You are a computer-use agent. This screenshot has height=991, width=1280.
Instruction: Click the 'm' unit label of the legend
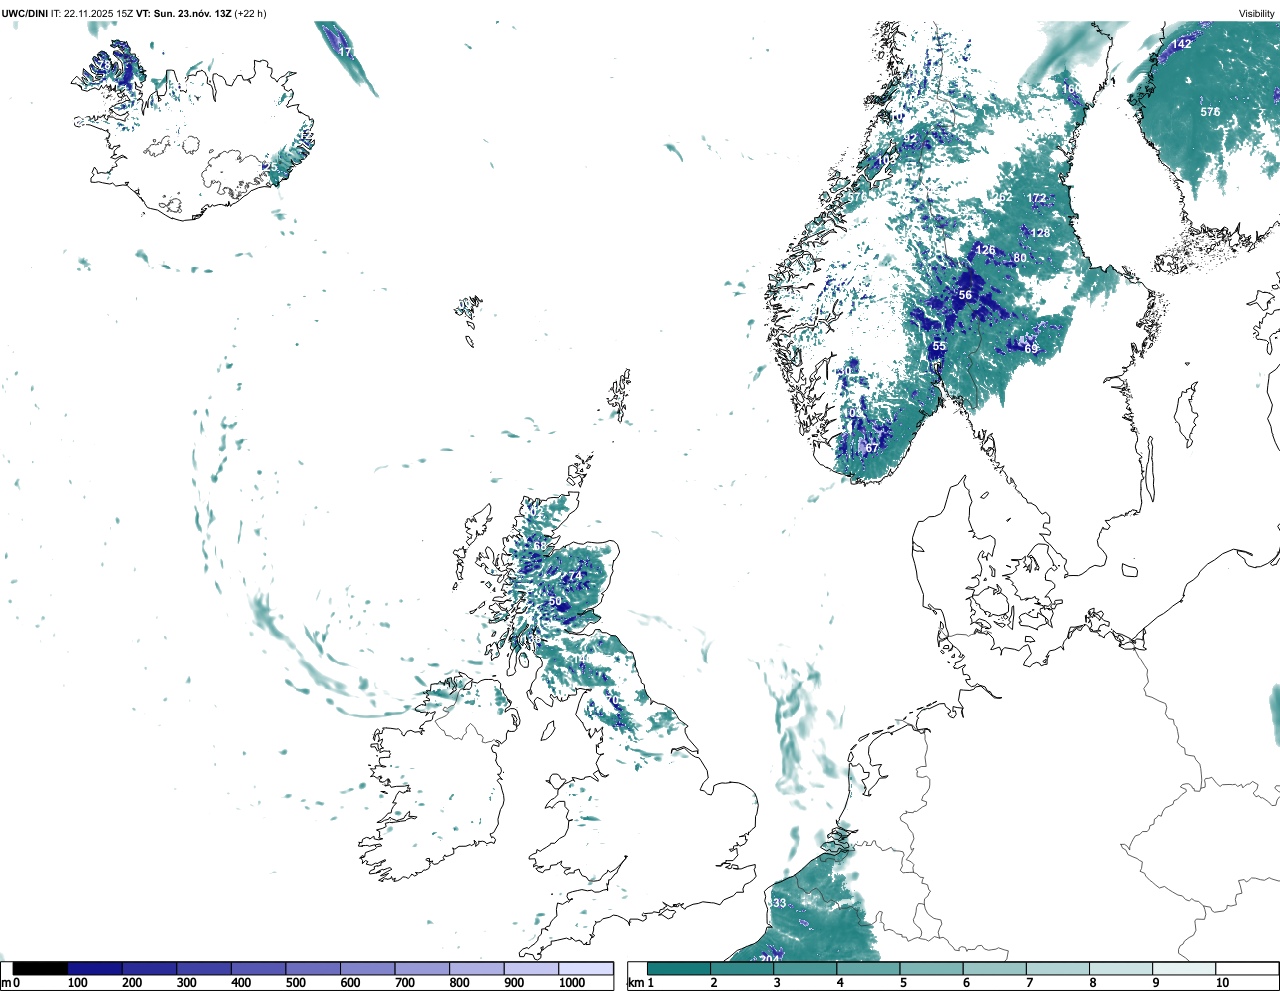[x=6, y=984]
